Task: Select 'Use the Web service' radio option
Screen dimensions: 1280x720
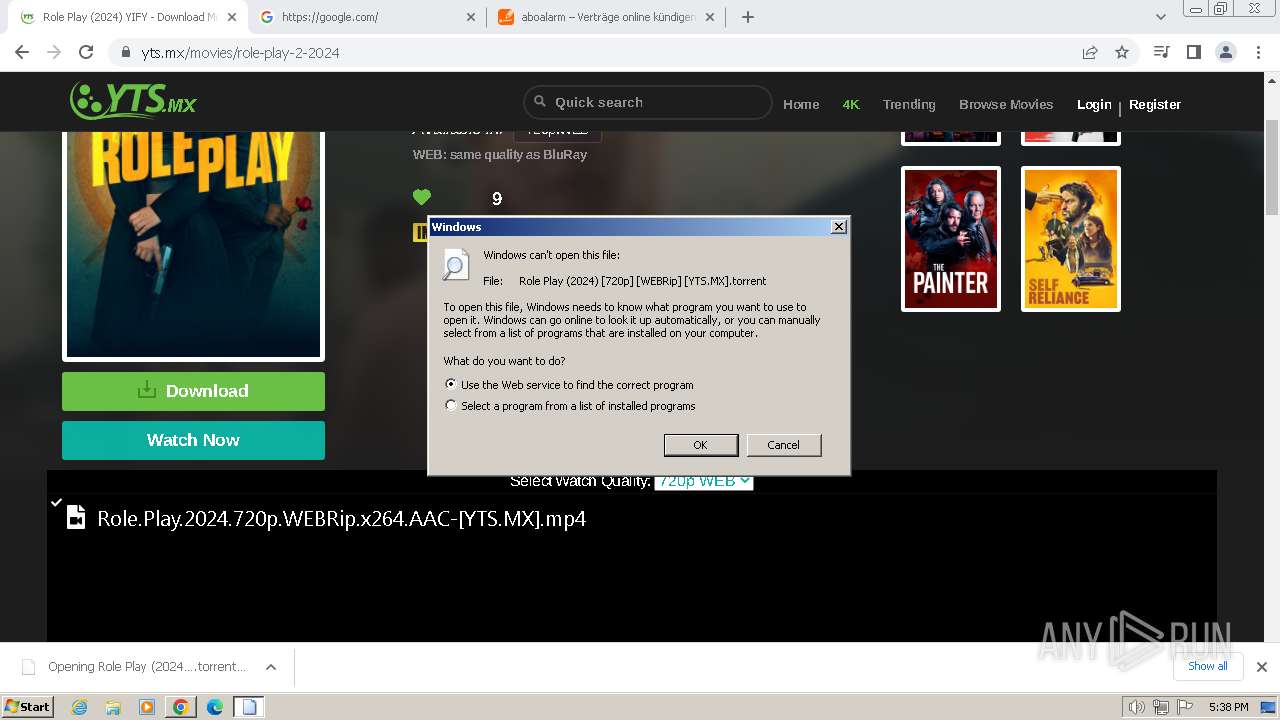Action: pos(451,384)
